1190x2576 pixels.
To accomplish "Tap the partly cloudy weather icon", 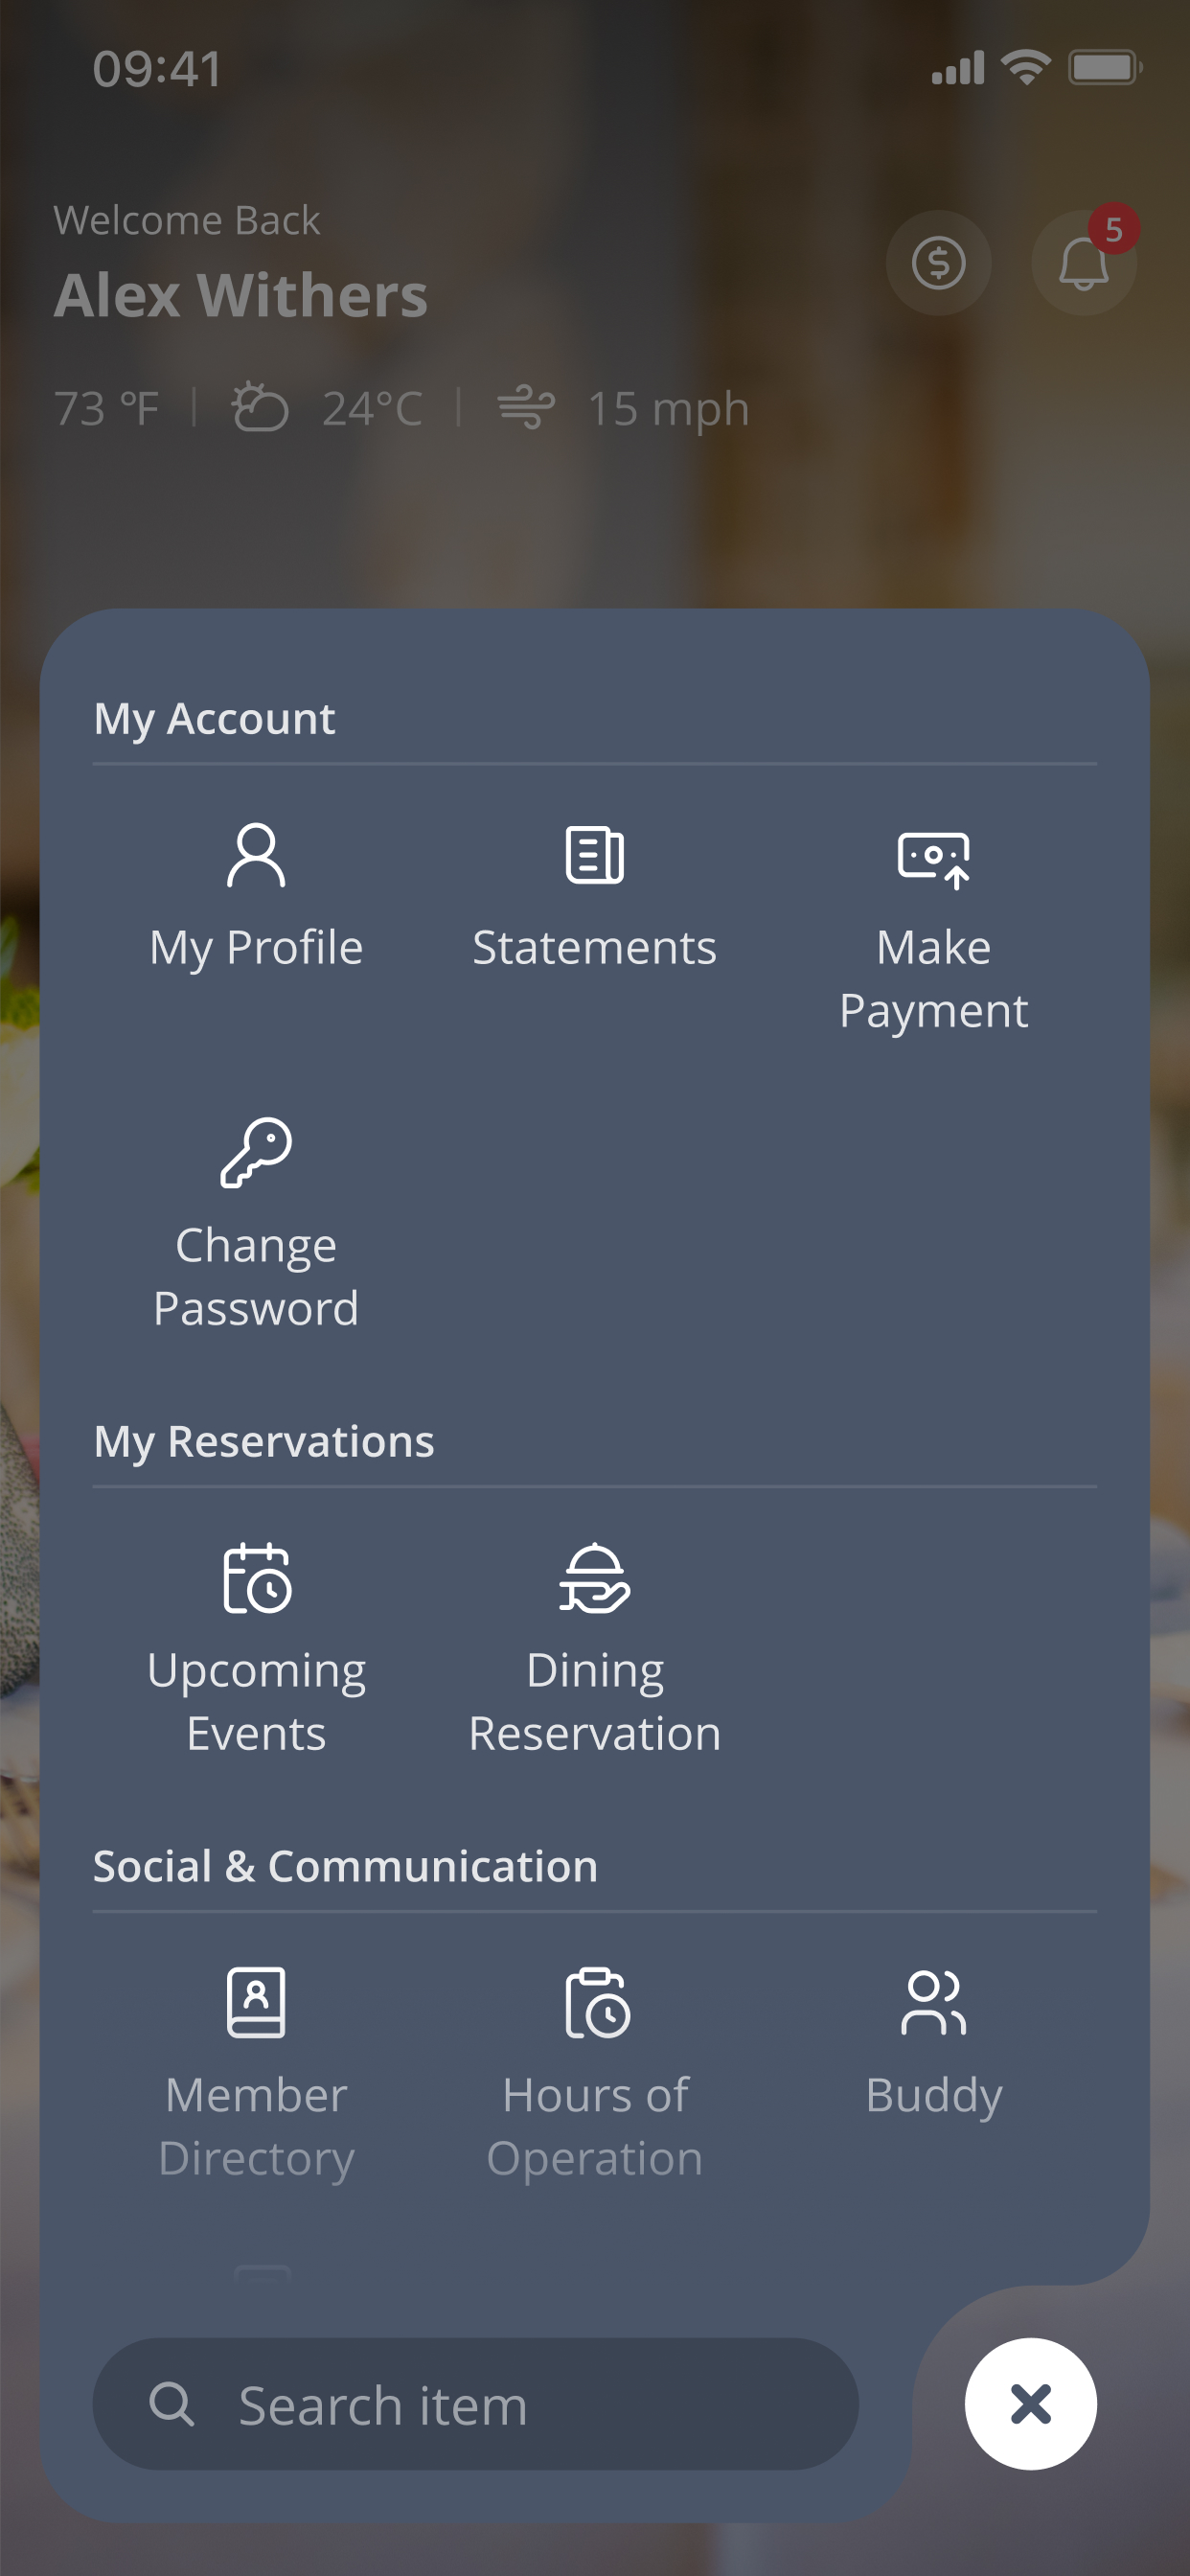I will point(260,407).
